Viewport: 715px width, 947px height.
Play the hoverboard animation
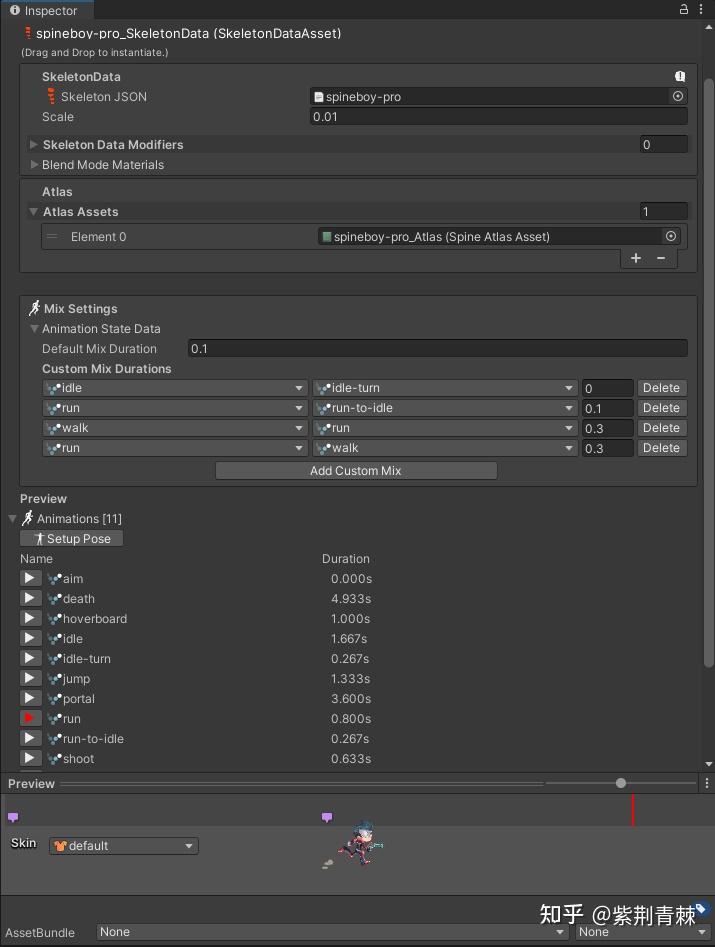coord(30,618)
